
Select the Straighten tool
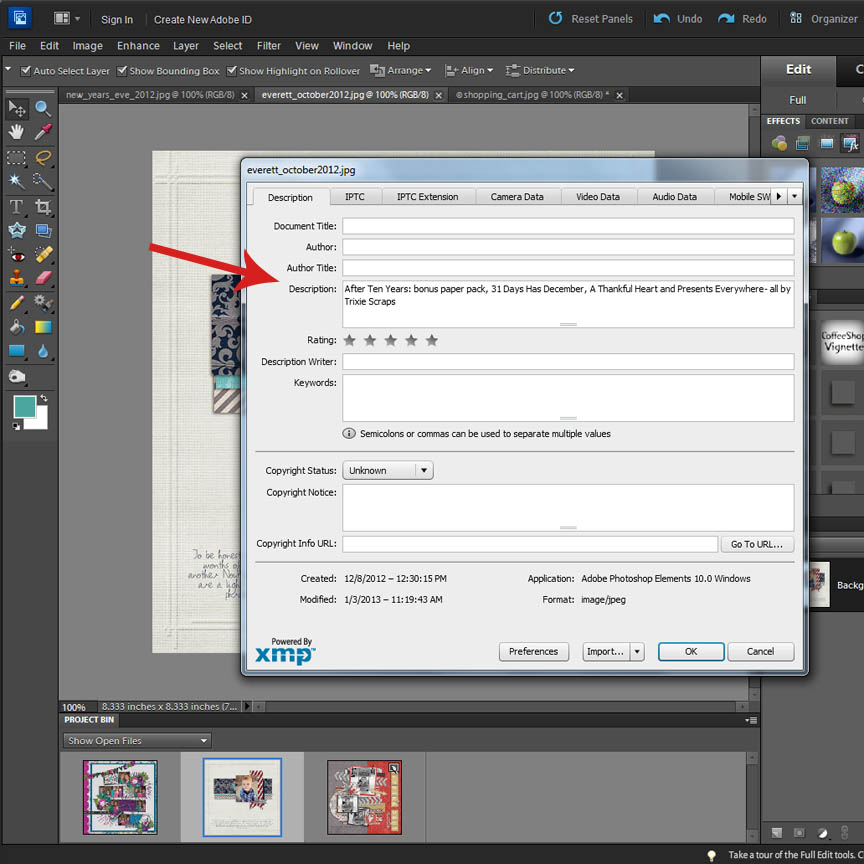coord(43,230)
